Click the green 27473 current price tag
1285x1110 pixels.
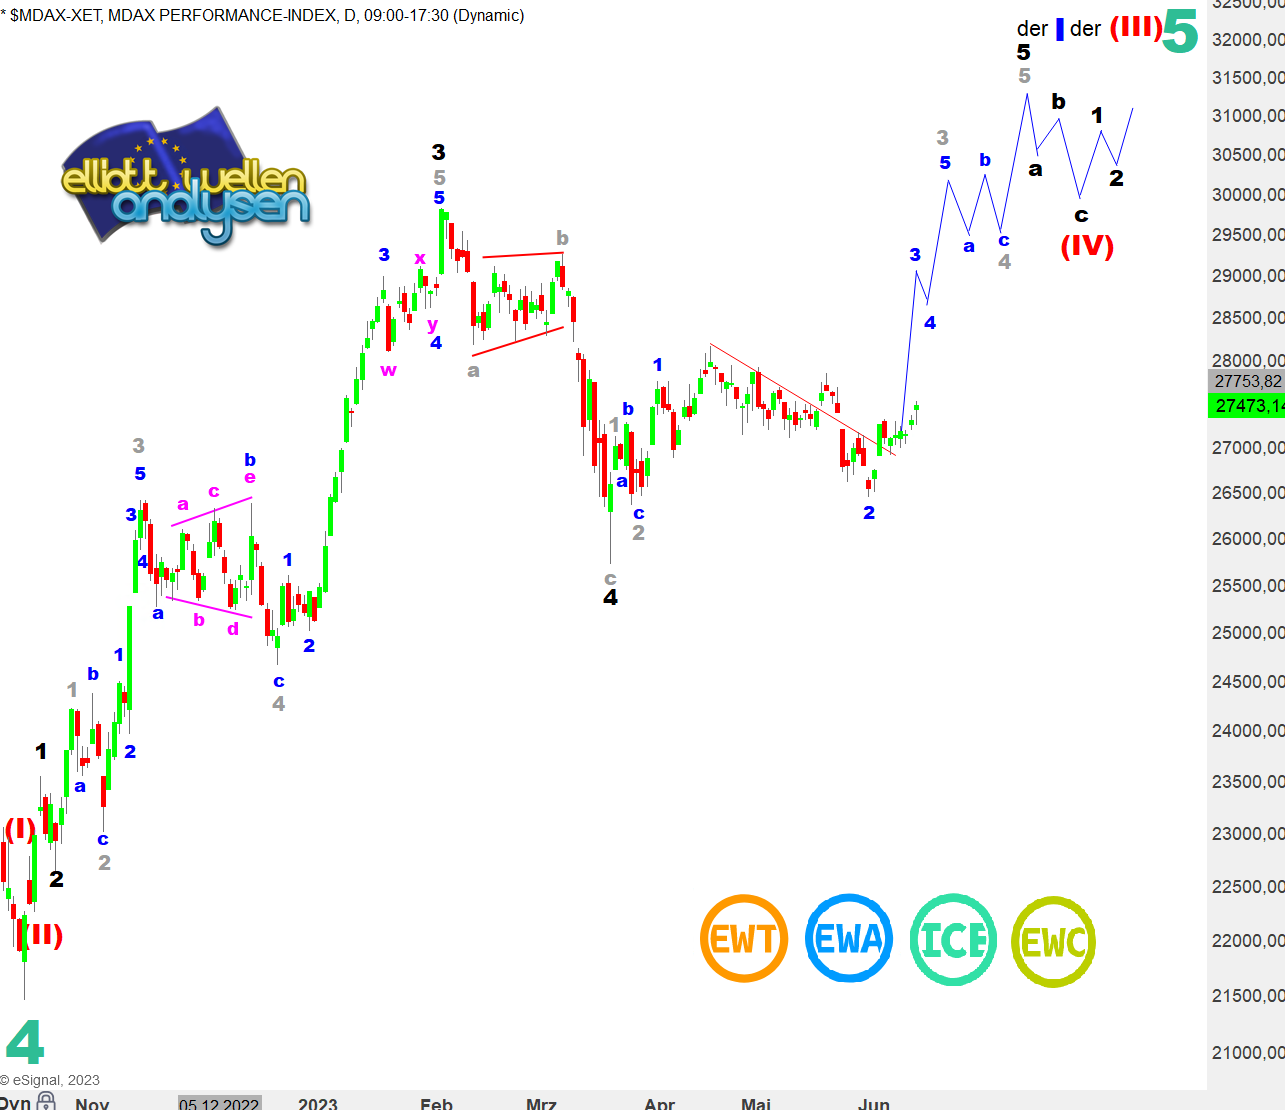[x=1246, y=405]
